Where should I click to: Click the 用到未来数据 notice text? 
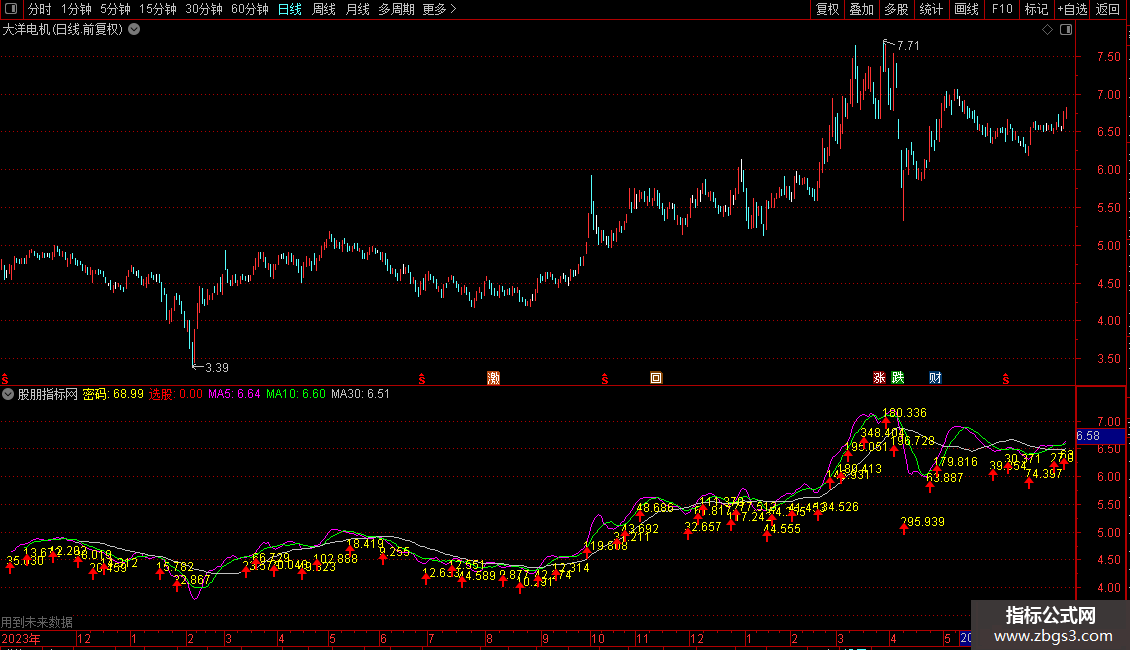pos(37,622)
